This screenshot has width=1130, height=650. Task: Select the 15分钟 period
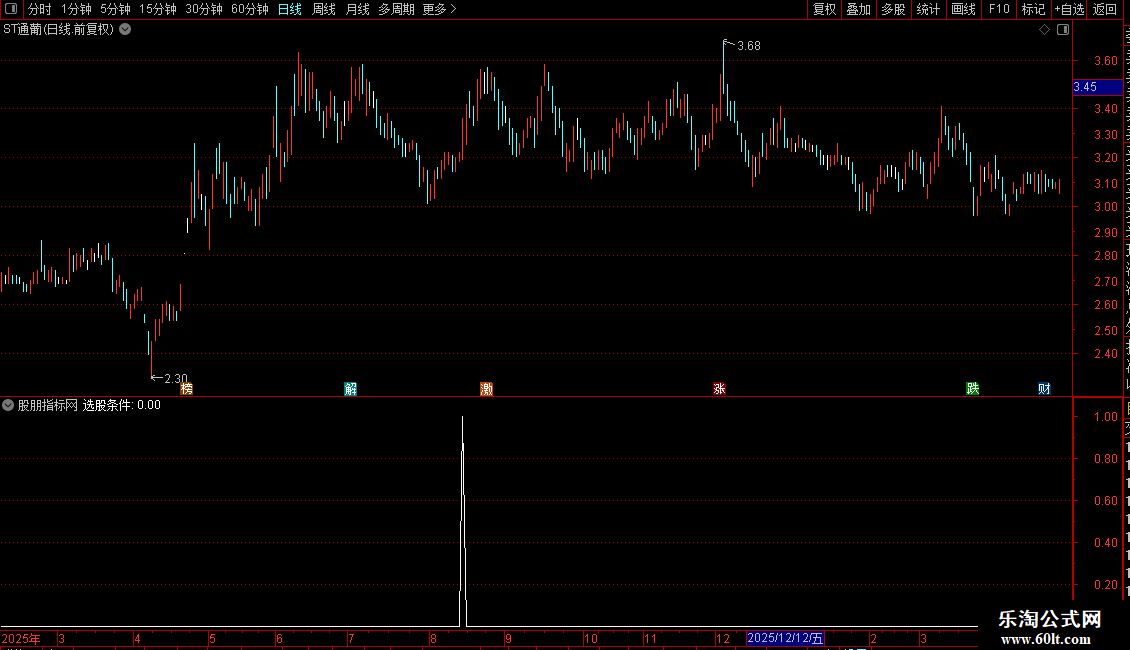tap(158, 9)
